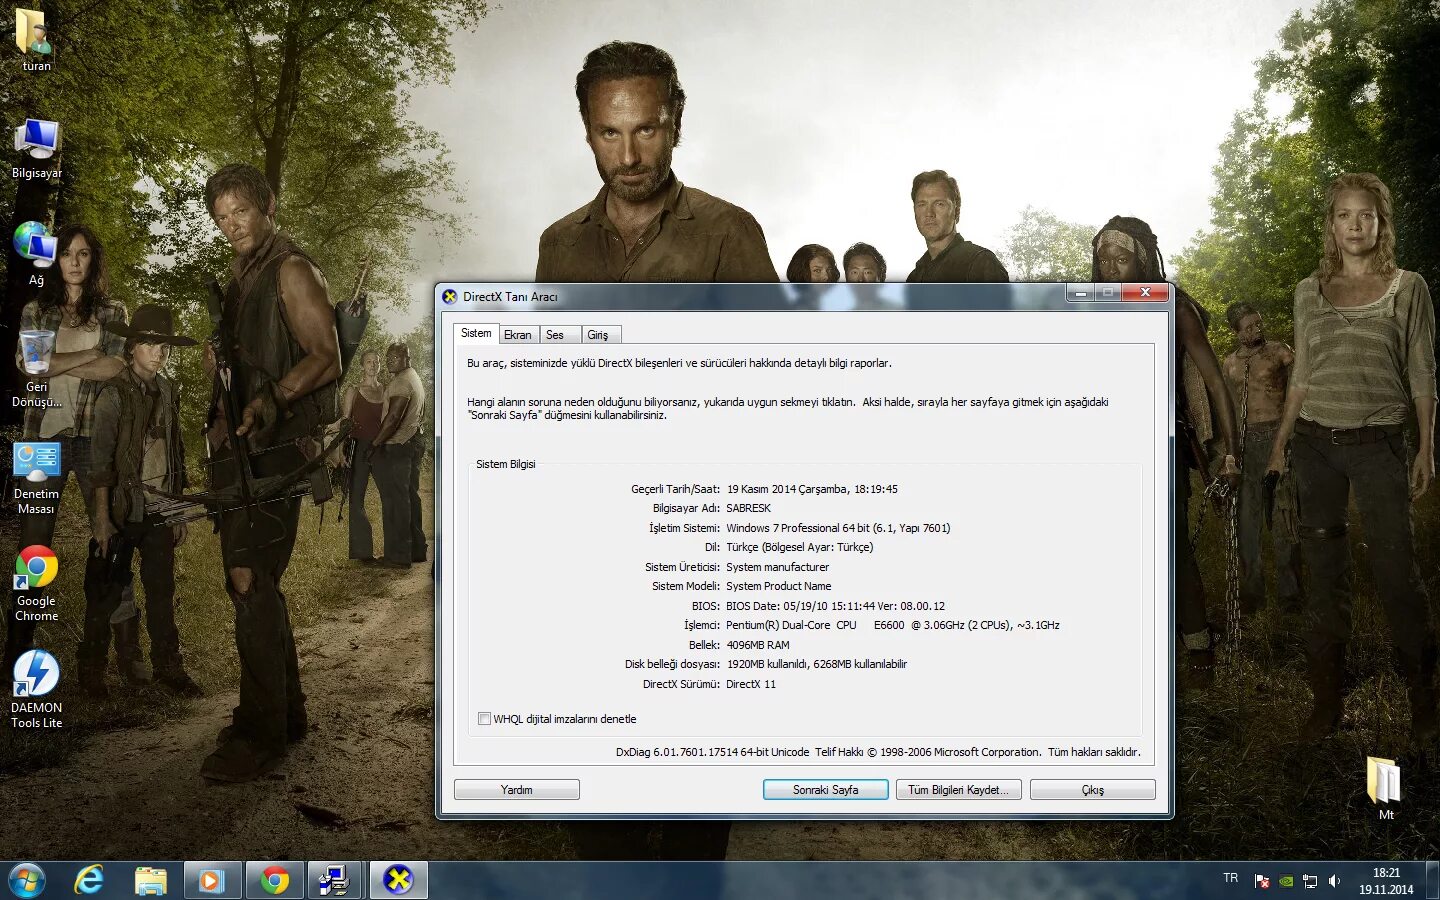Launch DAEMON Tools Lite desktop shortcut
The image size is (1440, 900).
[x=36, y=688]
